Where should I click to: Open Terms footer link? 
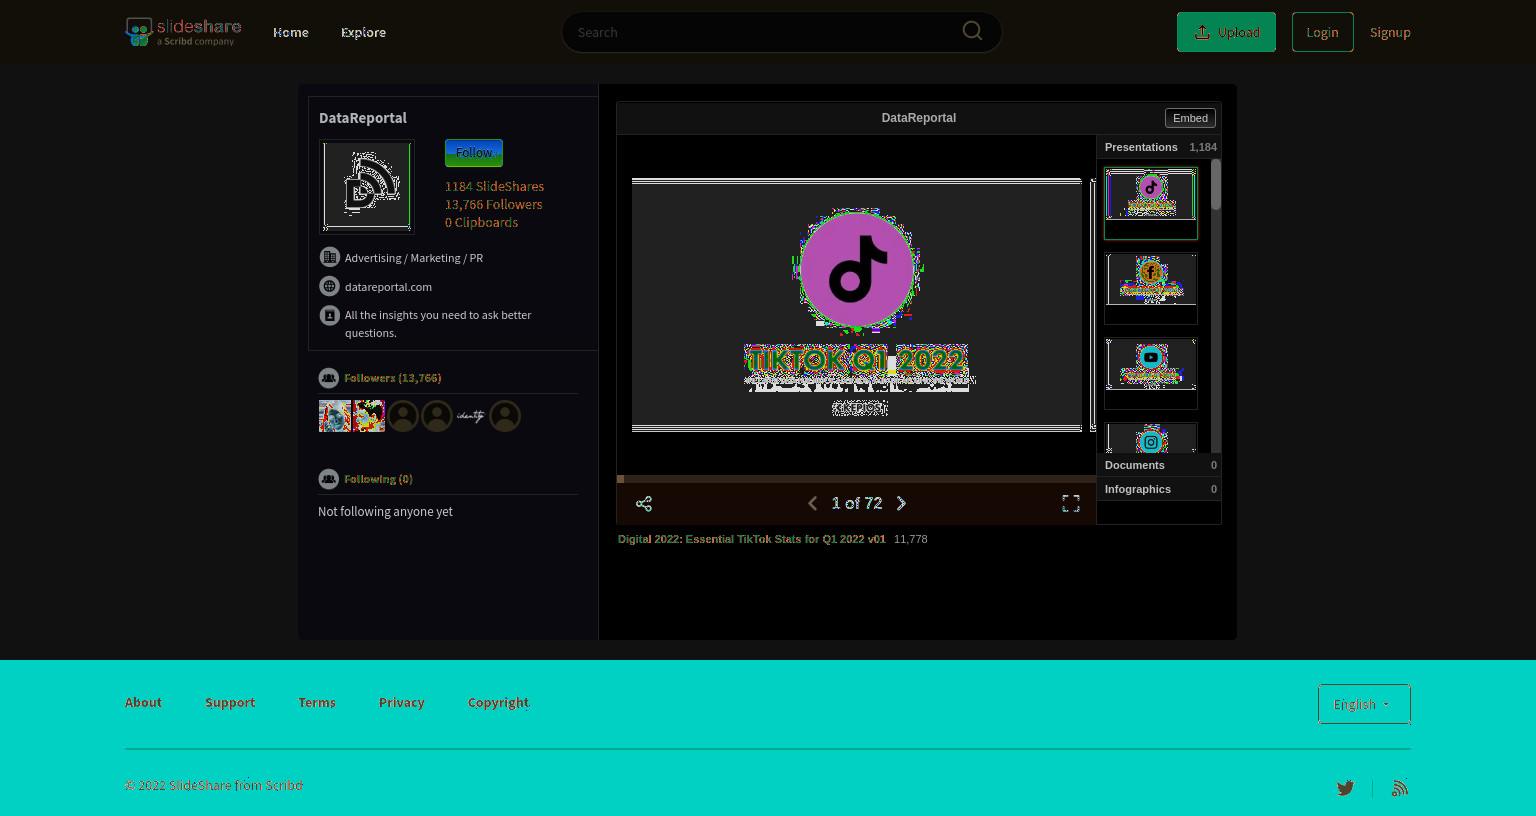[x=317, y=703]
